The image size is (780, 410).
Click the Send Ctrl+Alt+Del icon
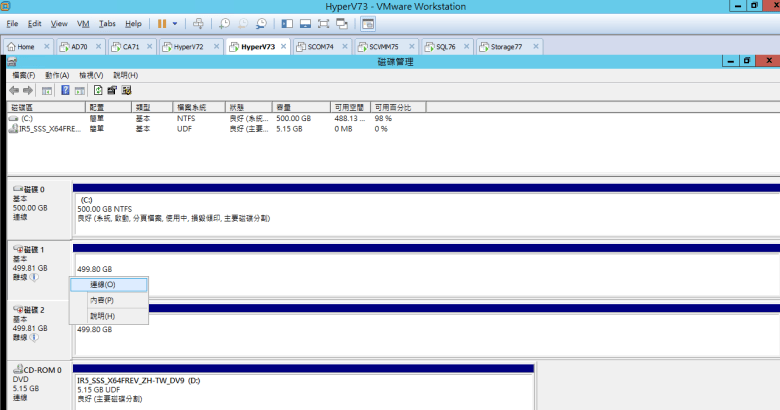click(x=198, y=22)
